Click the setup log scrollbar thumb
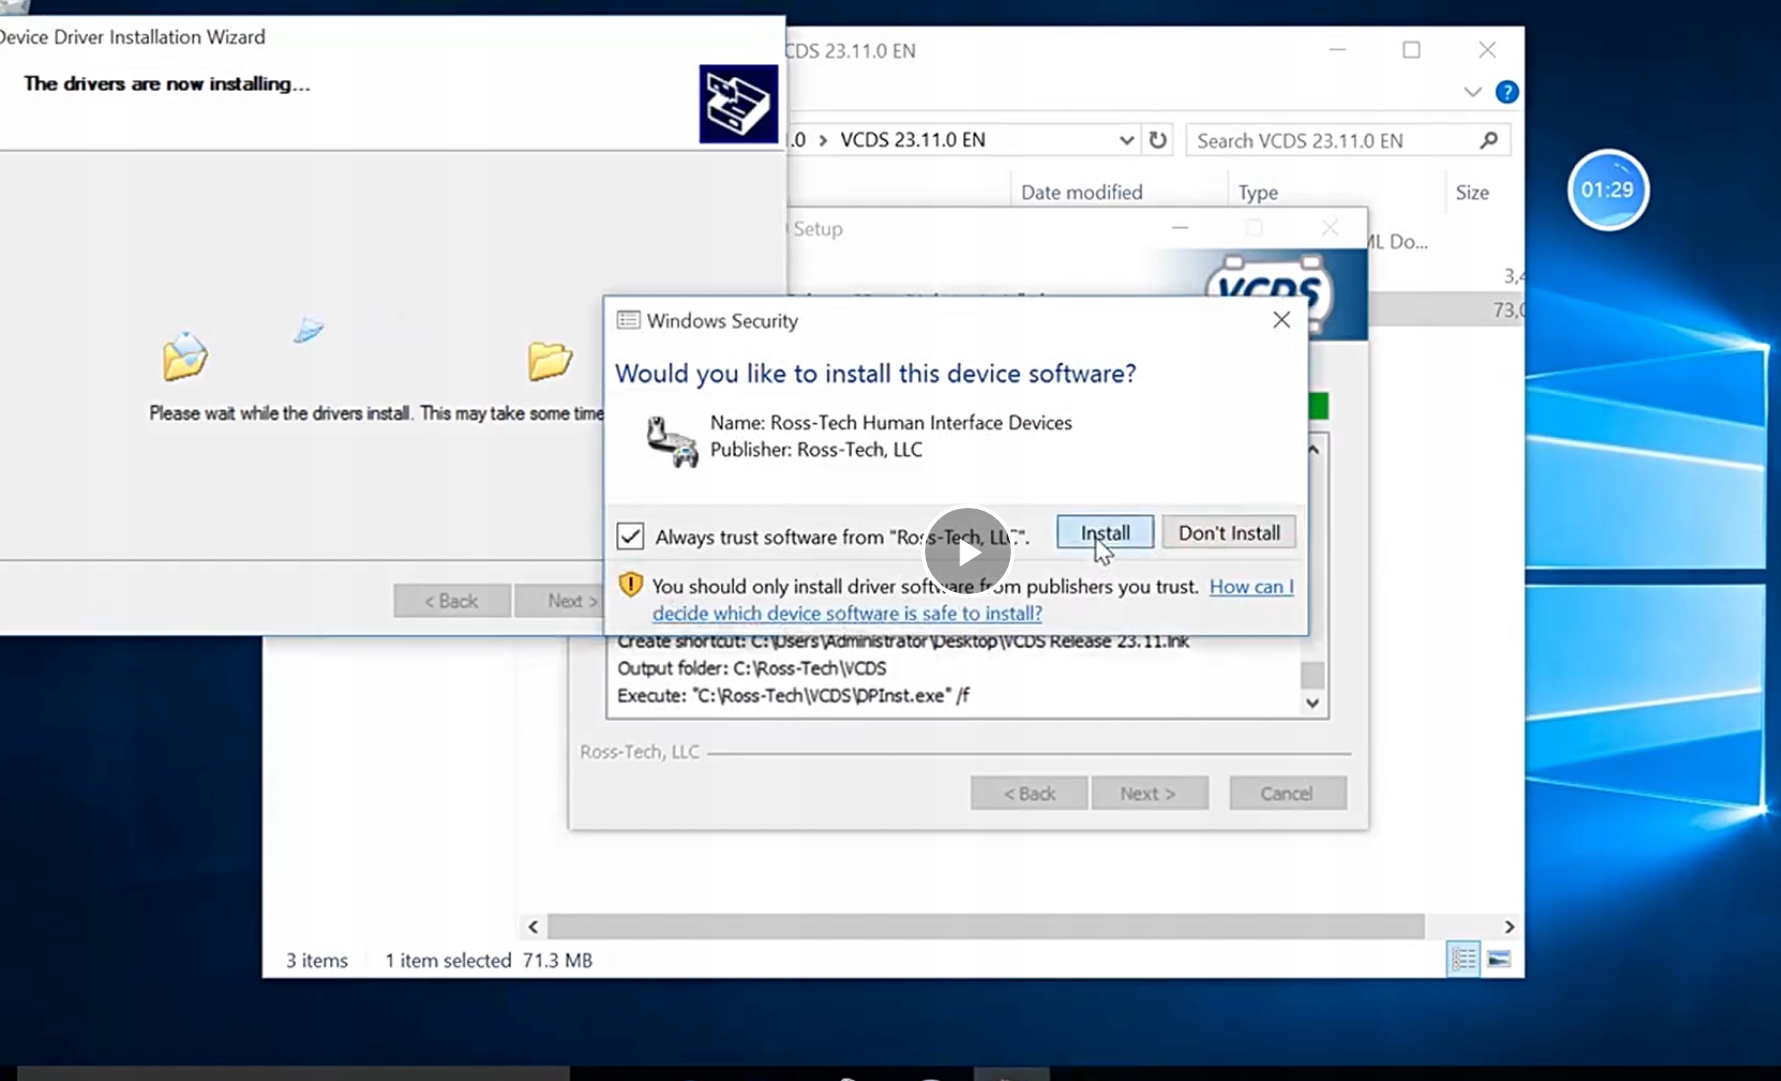This screenshot has height=1081, width=1781. 1313,675
